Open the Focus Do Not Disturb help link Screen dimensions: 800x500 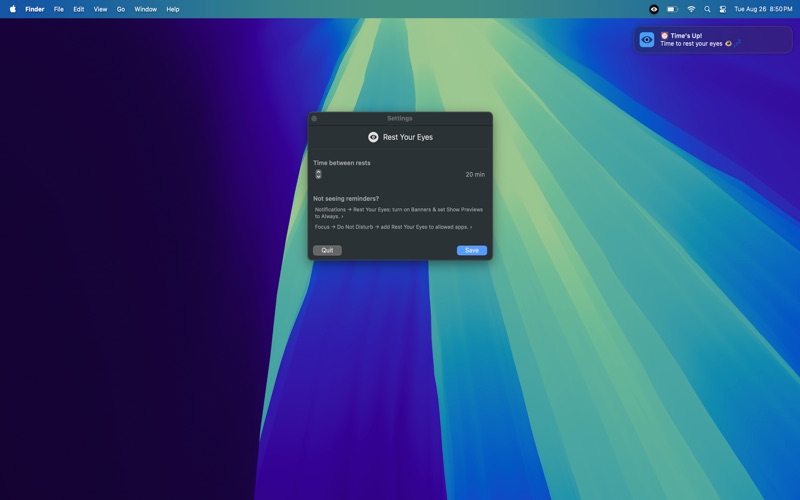click(x=393, y=227)
